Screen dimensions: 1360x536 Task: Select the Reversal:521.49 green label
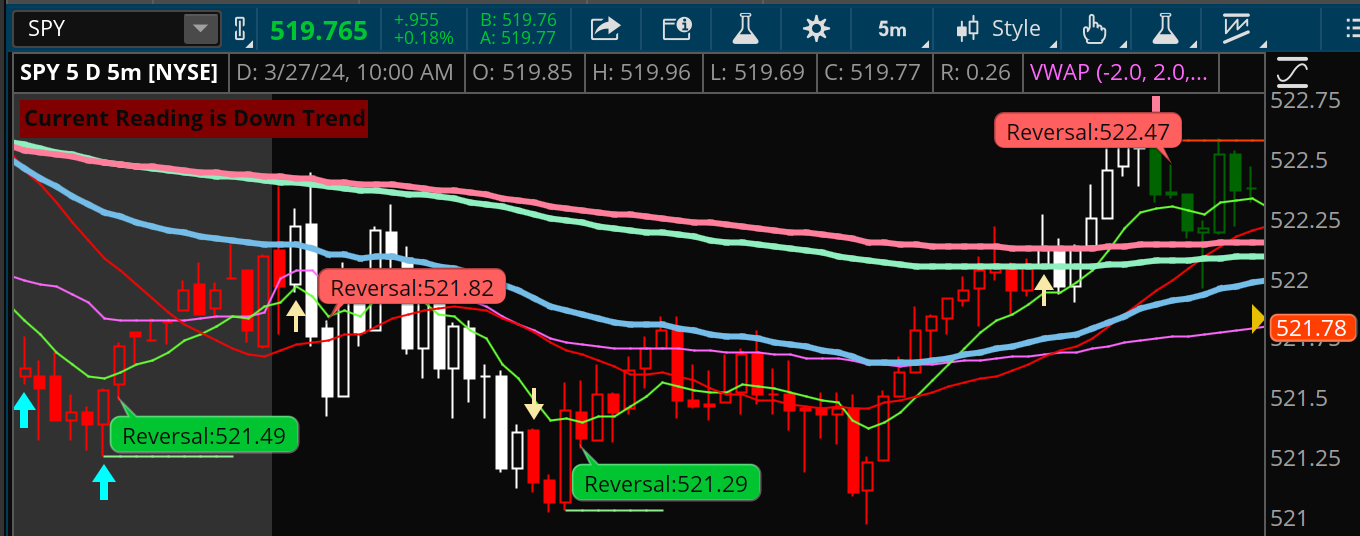coord(204,436)
